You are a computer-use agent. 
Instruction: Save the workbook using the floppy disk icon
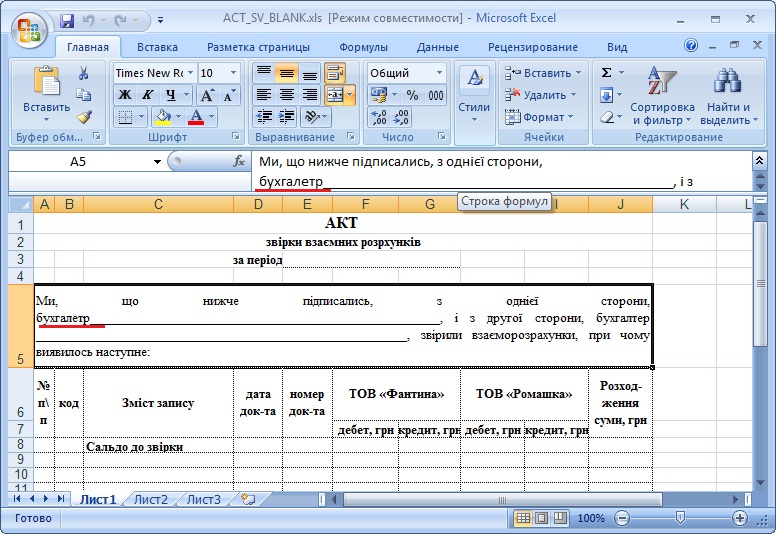point(67,20)
